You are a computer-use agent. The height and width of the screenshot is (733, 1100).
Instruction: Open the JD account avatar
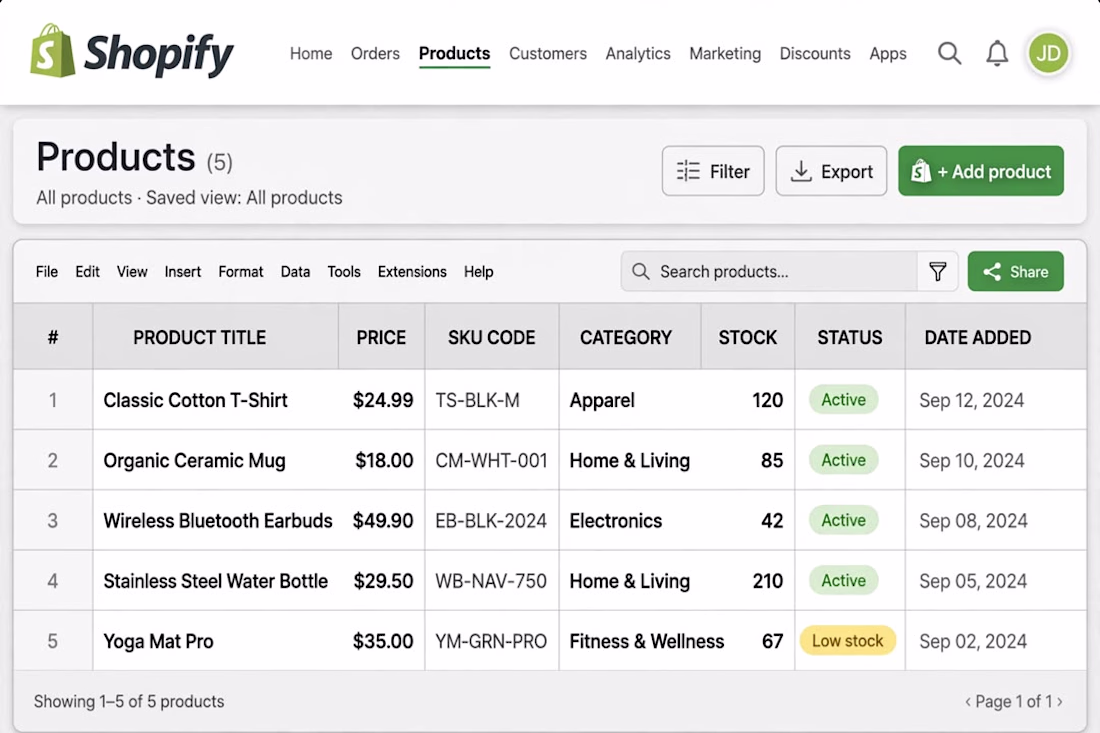1048,53
